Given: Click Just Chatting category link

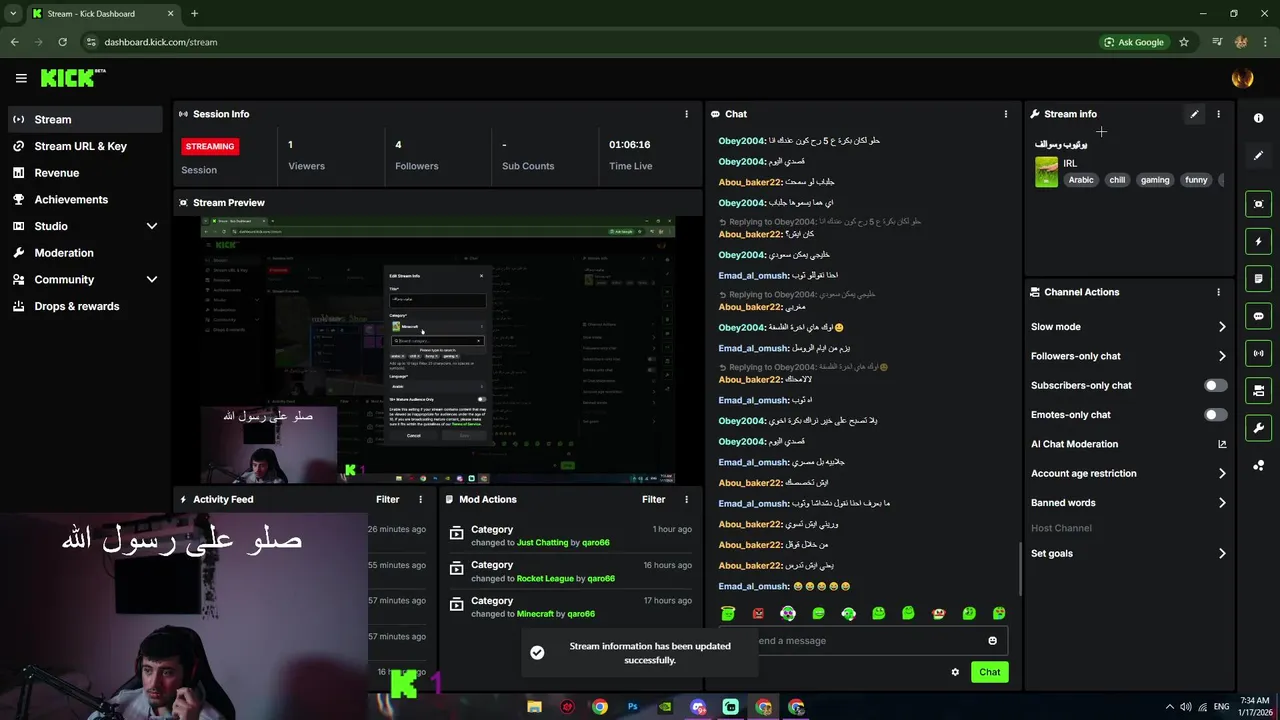Looking at the screenshot, I should (x=542, y=543).
